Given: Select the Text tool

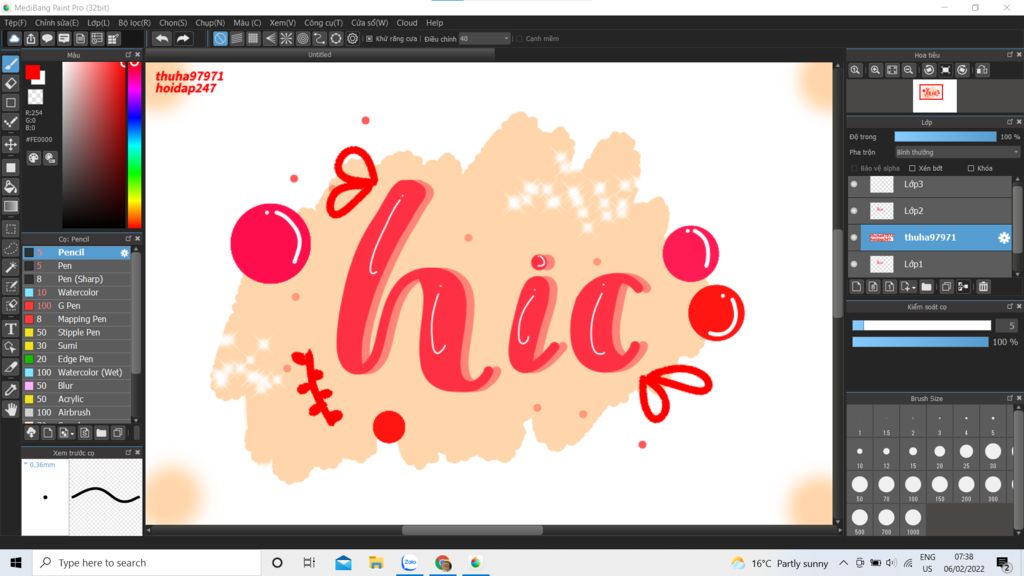Looking at the screenshot, I should [x=10, y=328].
